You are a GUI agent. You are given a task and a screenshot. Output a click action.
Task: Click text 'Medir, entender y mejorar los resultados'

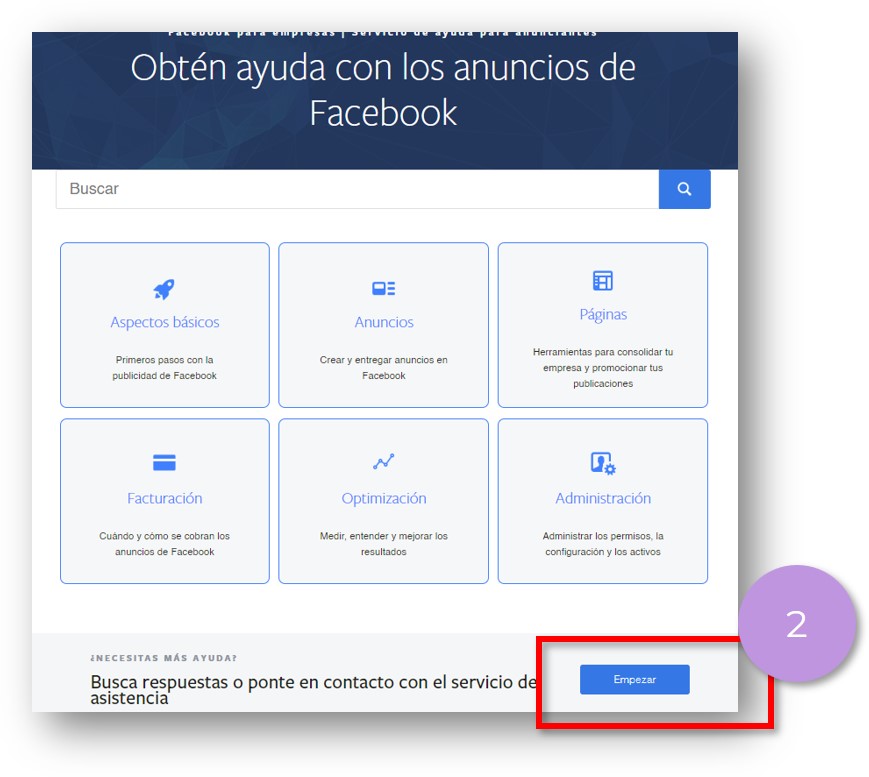[x=384, y=544]
